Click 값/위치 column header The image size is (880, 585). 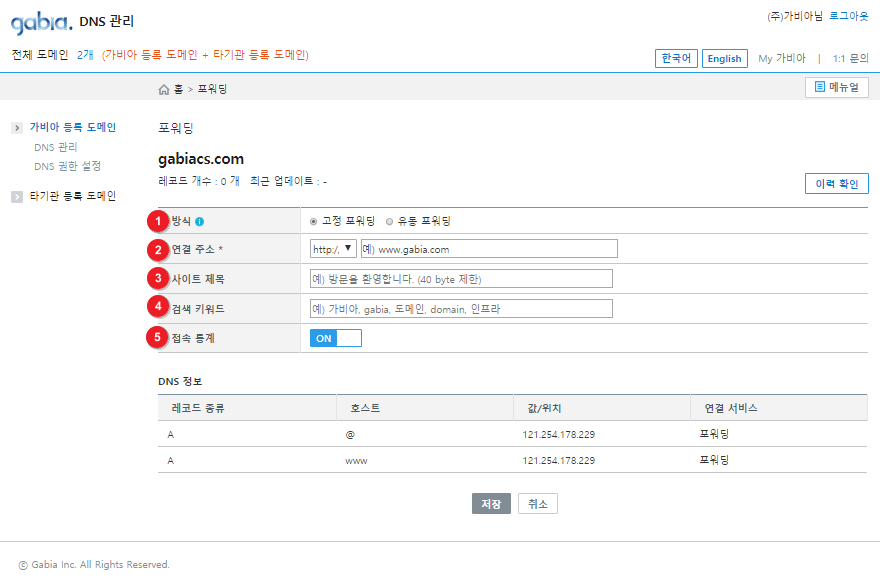coord(544,408)
